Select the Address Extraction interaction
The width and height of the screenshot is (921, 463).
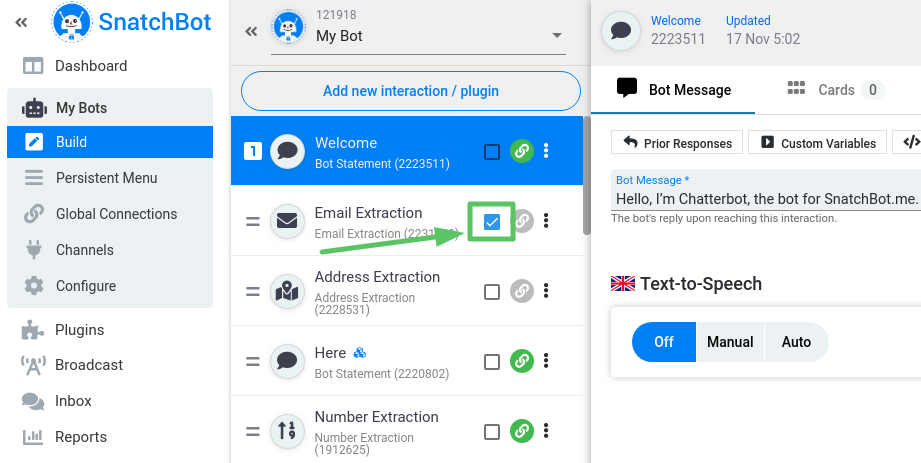(406, 291)
